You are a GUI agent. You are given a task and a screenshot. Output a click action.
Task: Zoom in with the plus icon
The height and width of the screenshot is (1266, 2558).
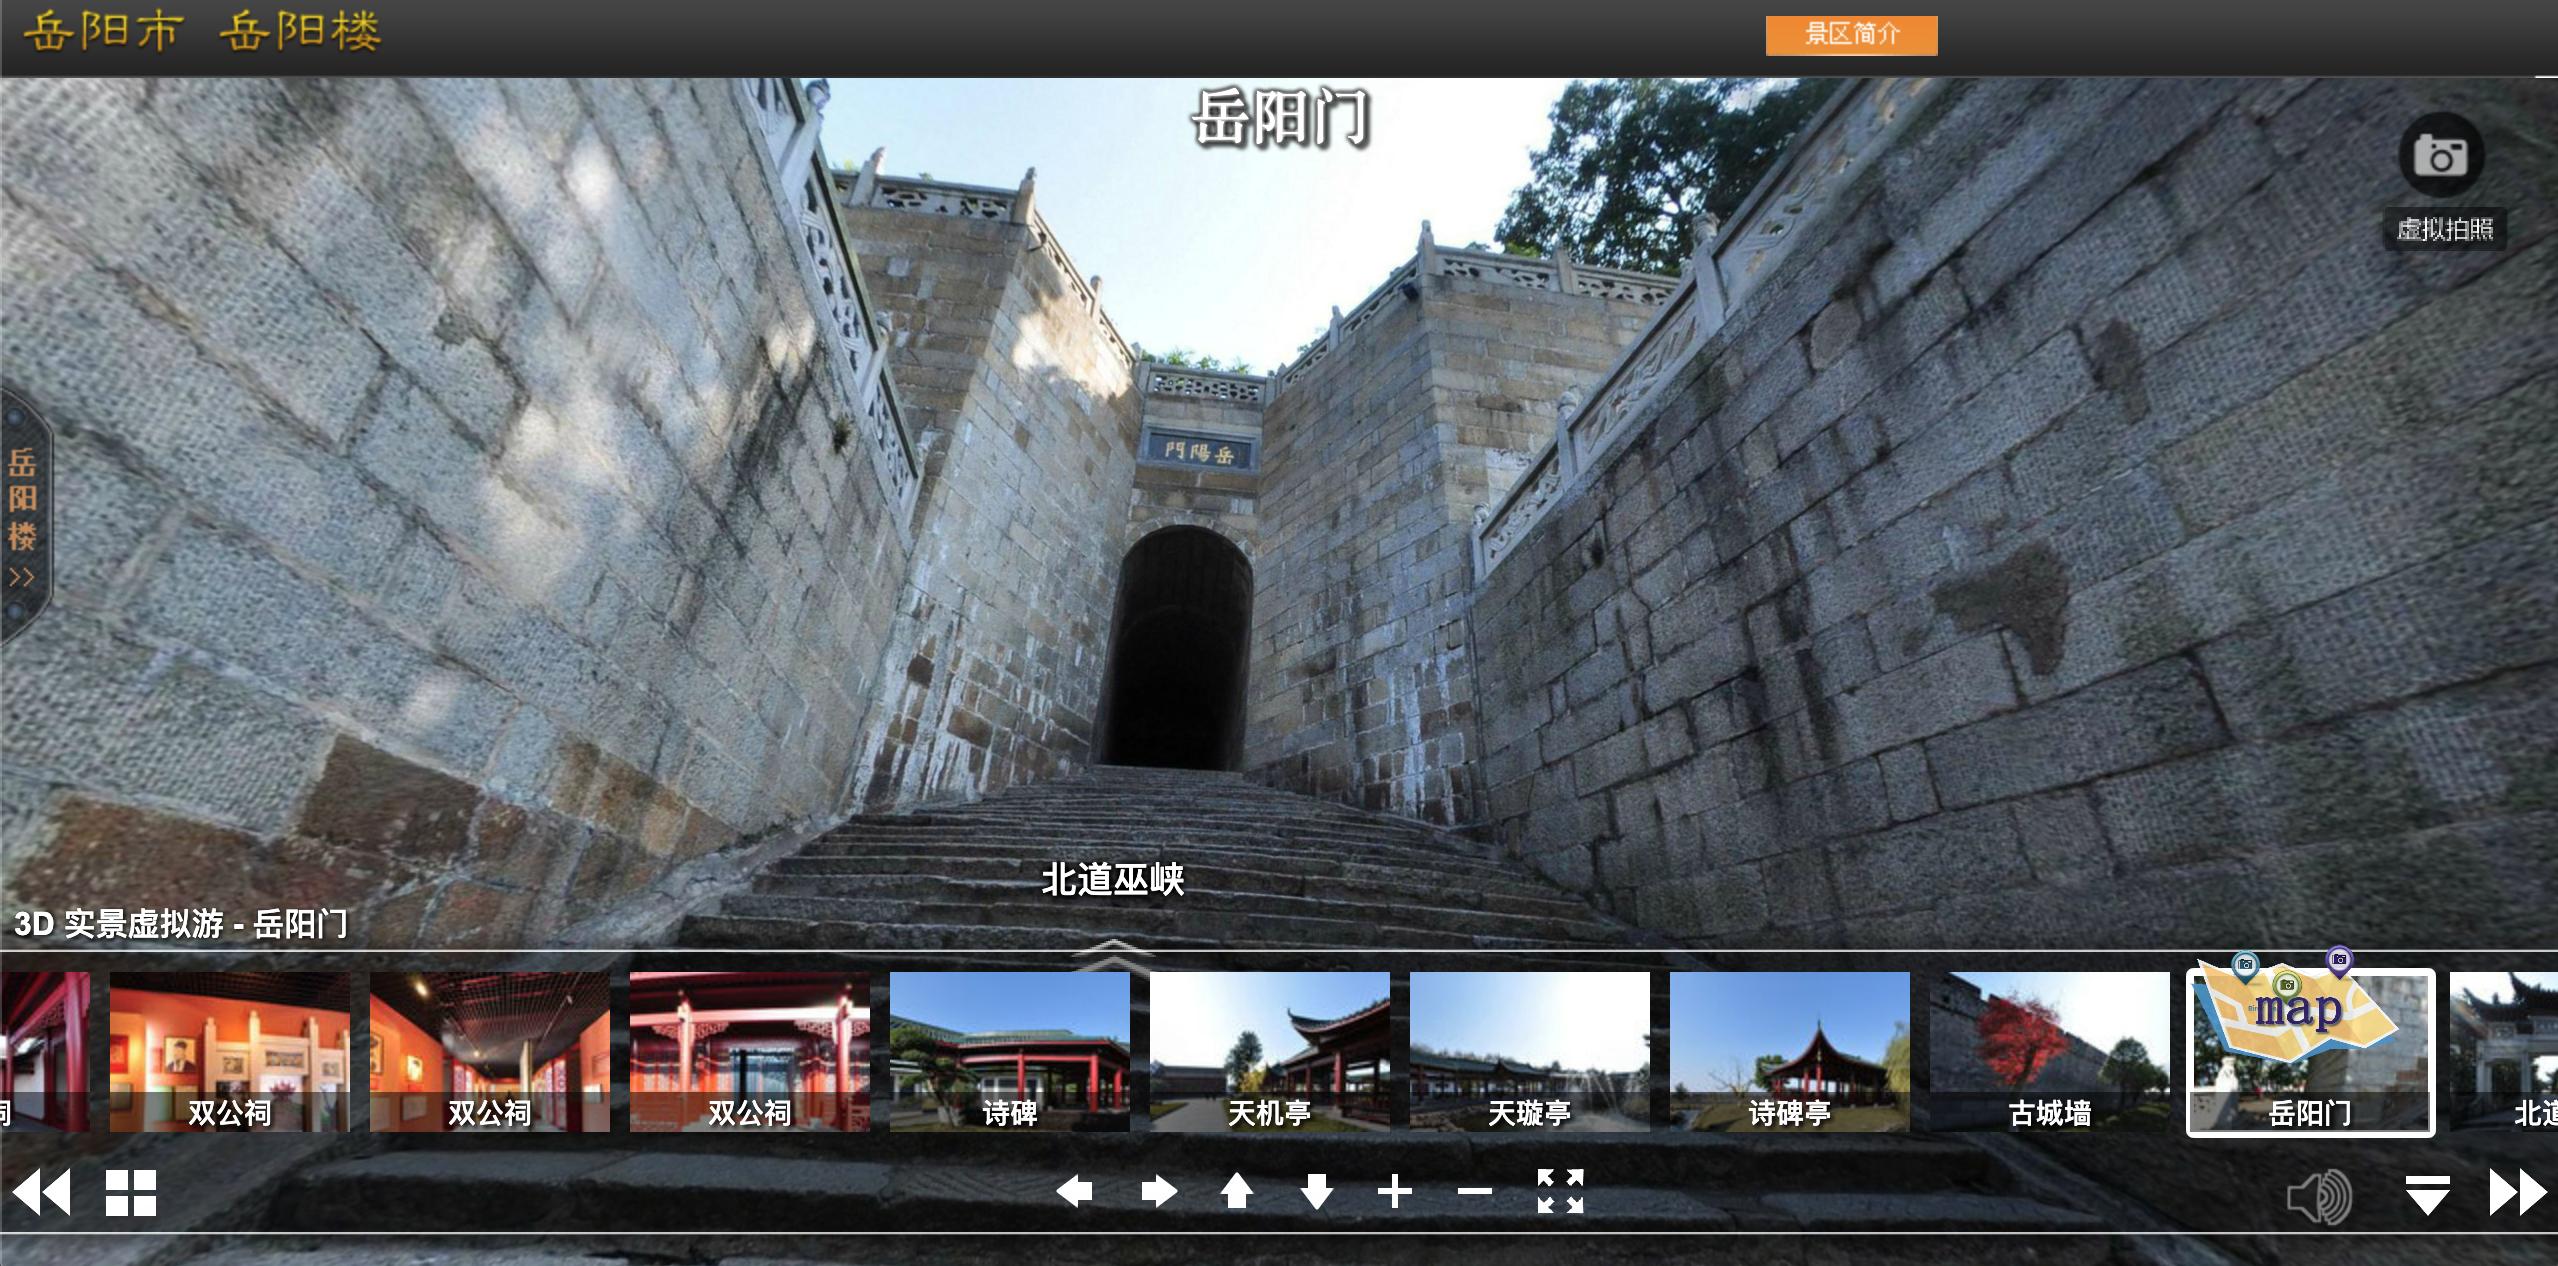(x=1395, y=1191)
